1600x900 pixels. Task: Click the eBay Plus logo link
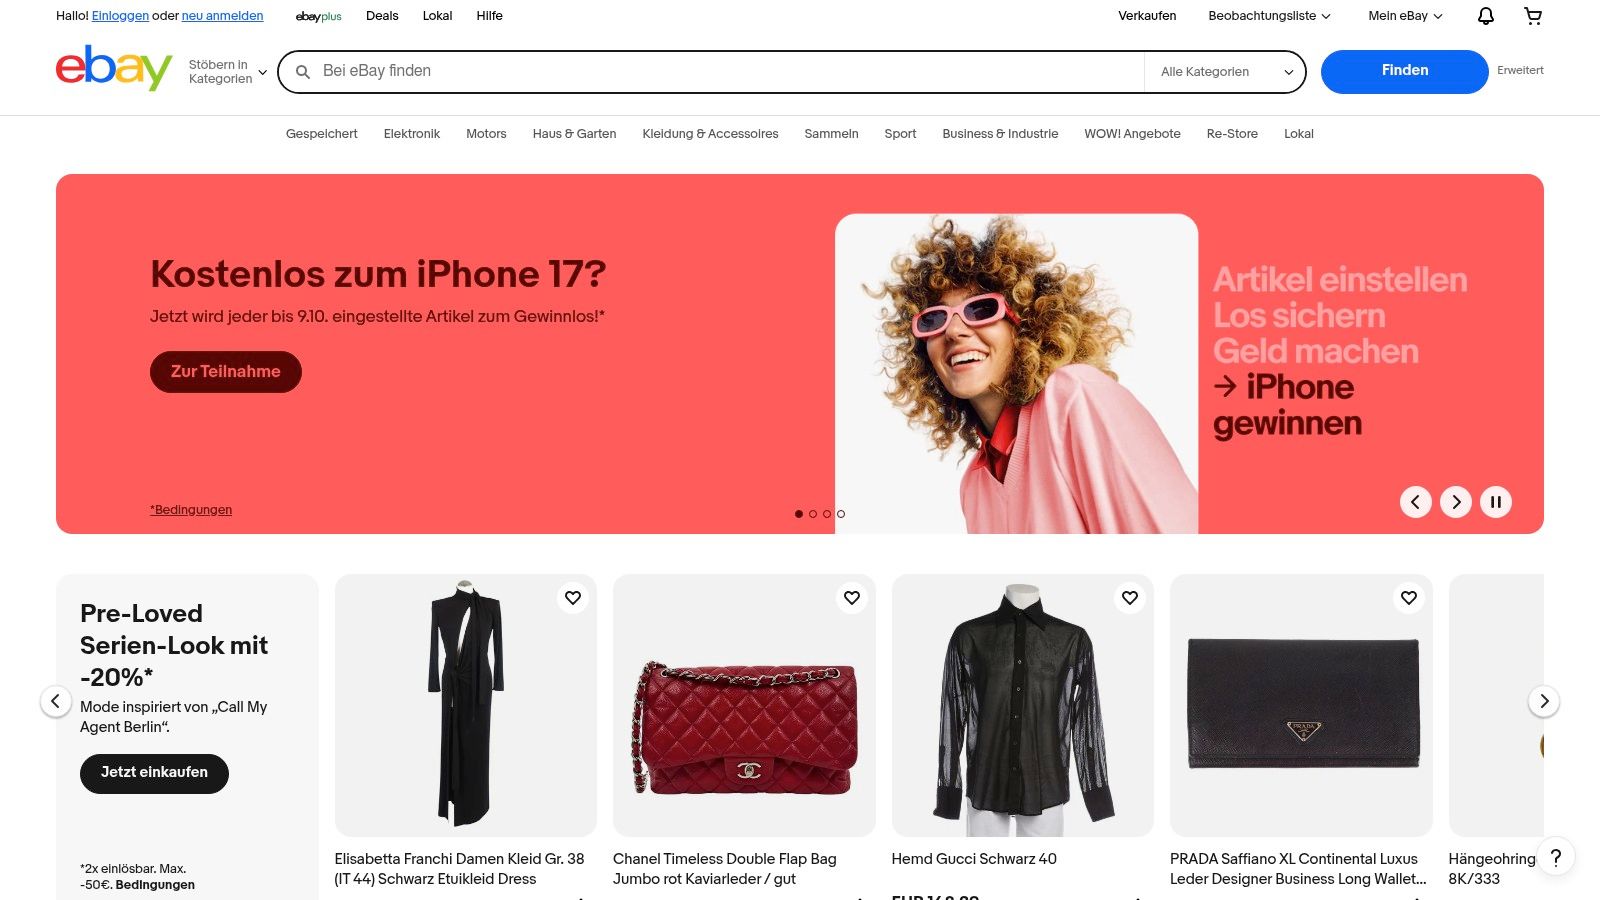click(319, 16)
